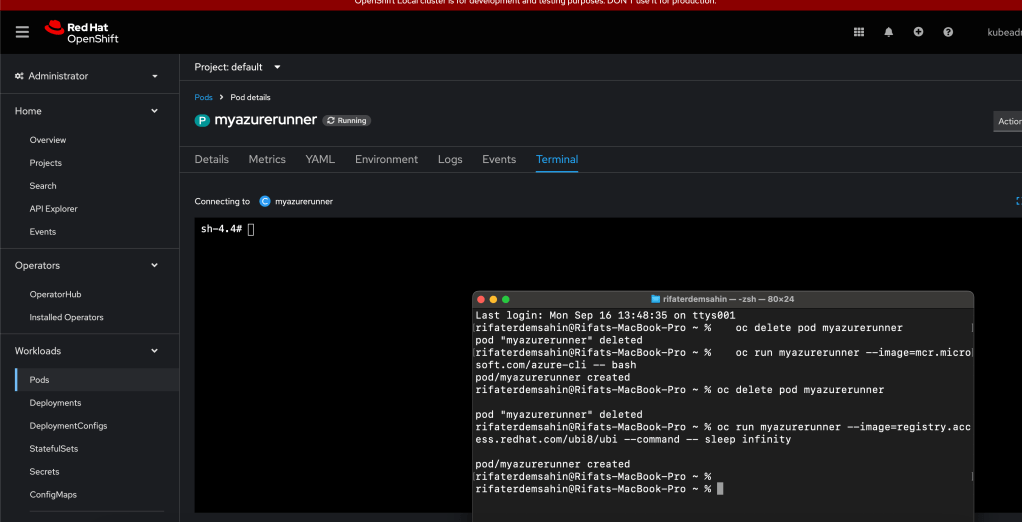Close the macOS zsh Terminal window
1022x522 pixels.
(481, 299)
